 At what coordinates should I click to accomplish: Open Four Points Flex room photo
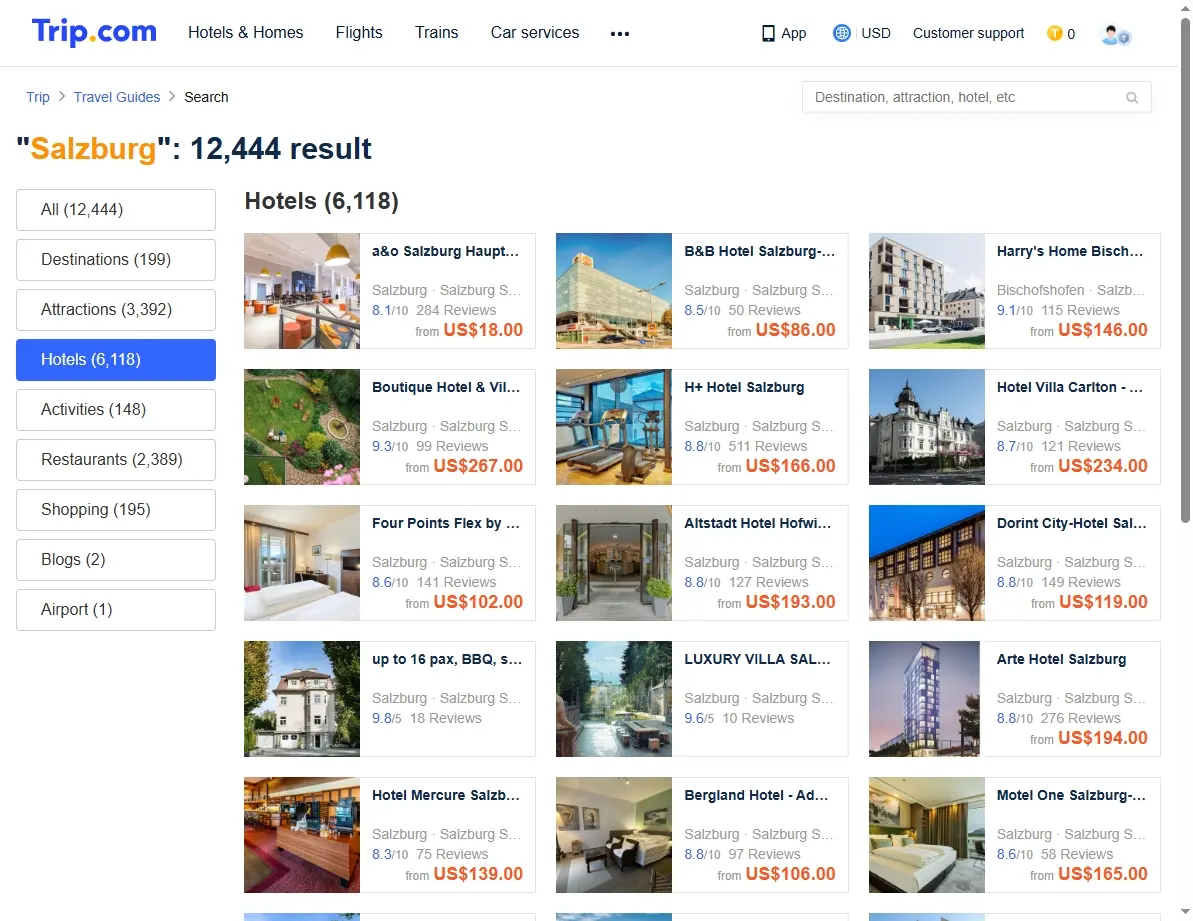[302, 563]
